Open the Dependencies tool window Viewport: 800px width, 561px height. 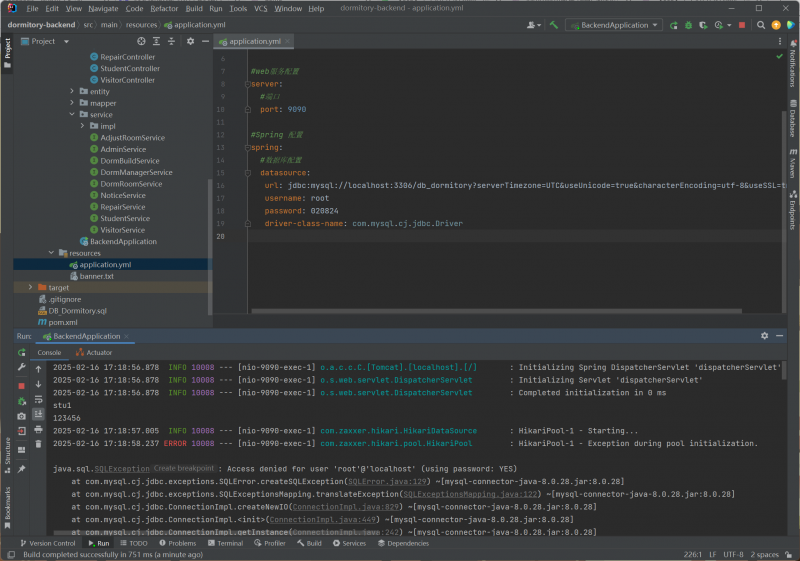404,543
